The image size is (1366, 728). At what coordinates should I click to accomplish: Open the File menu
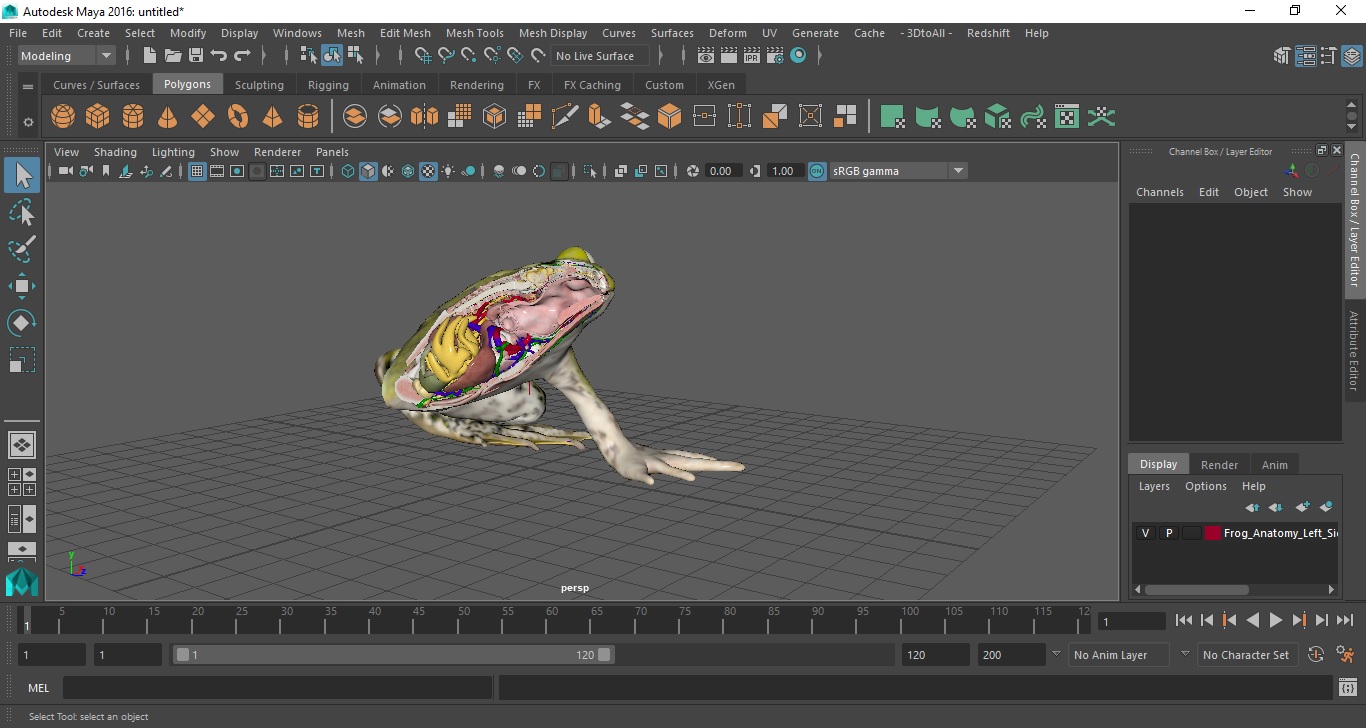tap(18, 33)
